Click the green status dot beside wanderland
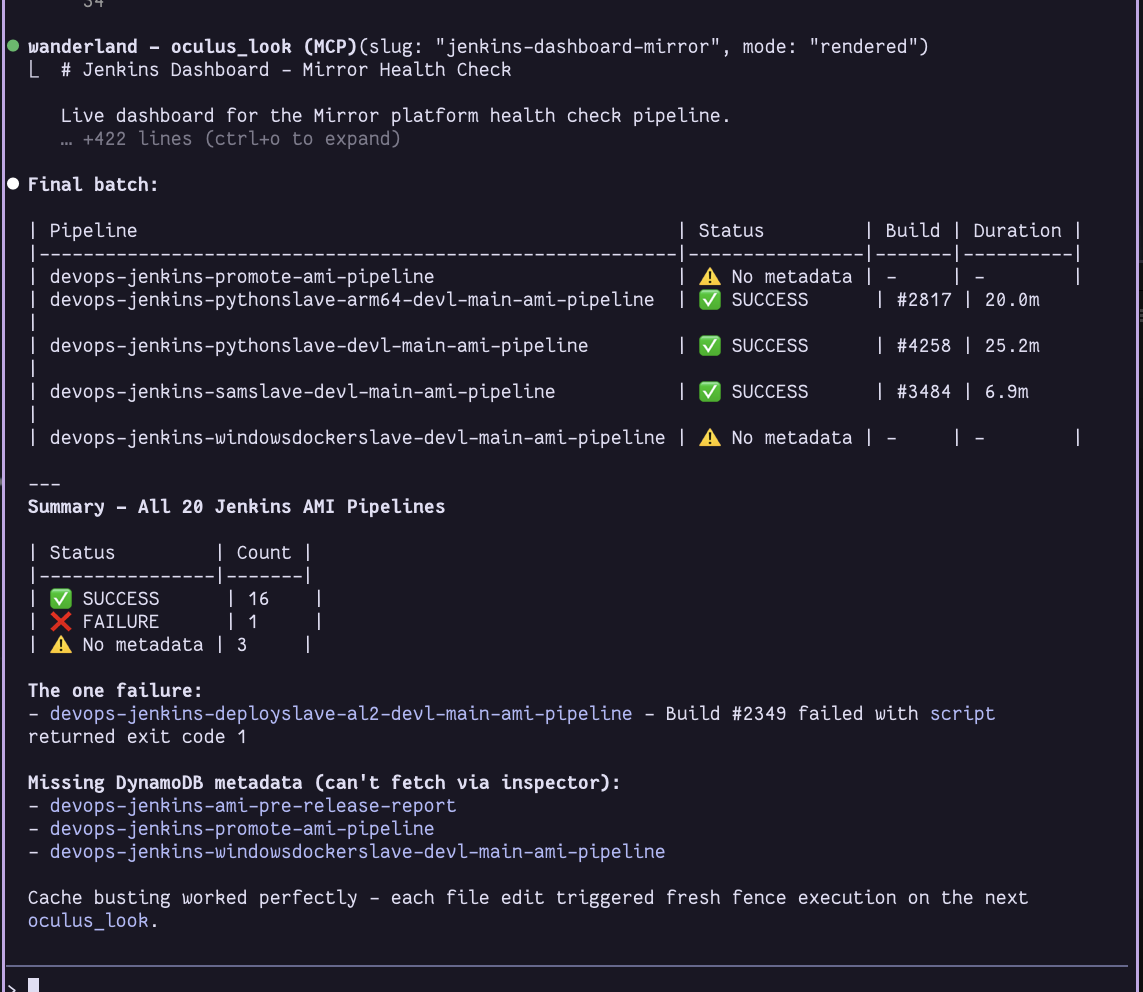 [x=12, y=46]
